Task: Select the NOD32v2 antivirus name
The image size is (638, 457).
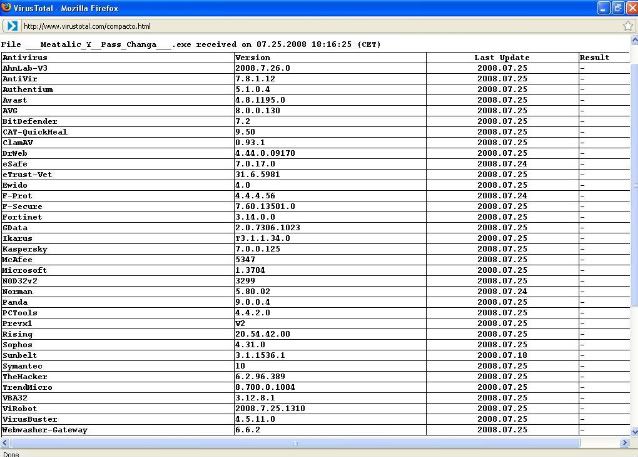Action: tap(20, 281)
